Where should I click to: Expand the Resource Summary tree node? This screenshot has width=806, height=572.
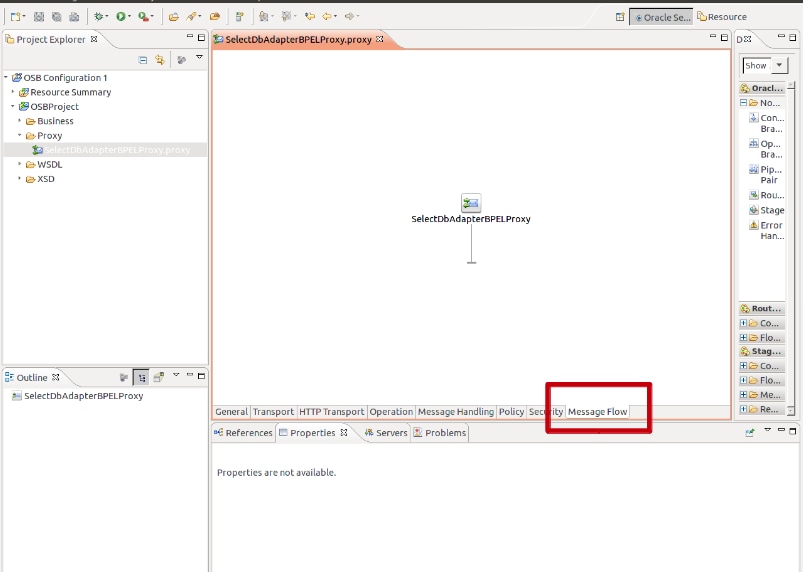click(13, 91)
